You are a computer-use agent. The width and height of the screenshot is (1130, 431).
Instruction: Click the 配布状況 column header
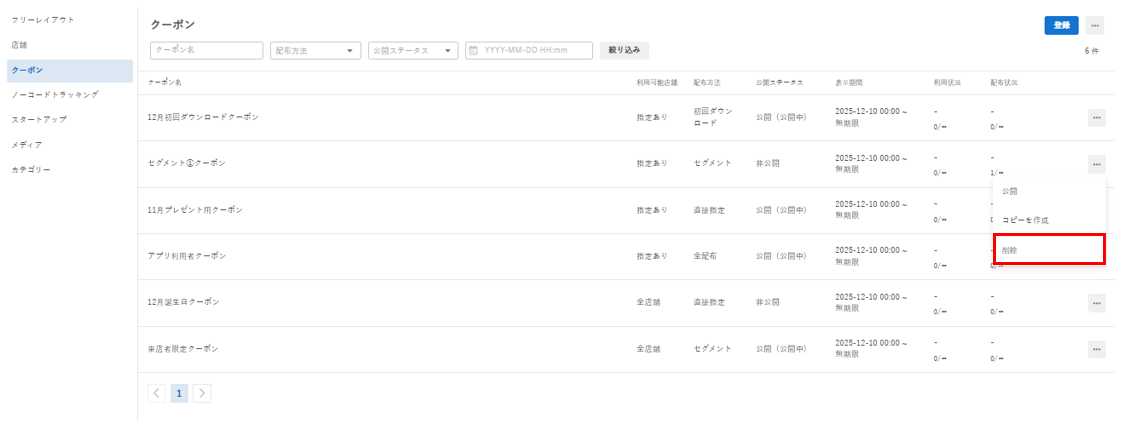click(1004, 83)
